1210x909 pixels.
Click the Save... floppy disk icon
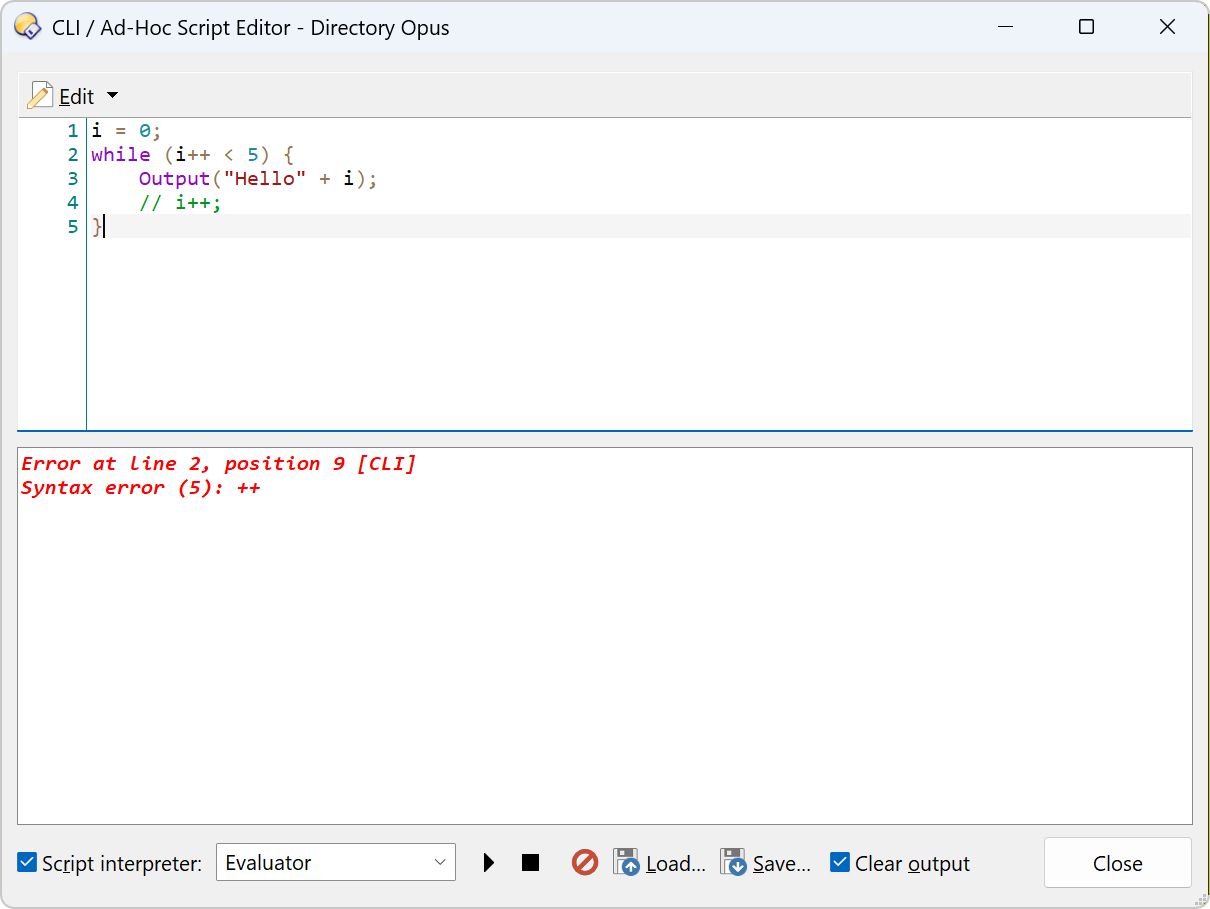[x=734, y=863]
